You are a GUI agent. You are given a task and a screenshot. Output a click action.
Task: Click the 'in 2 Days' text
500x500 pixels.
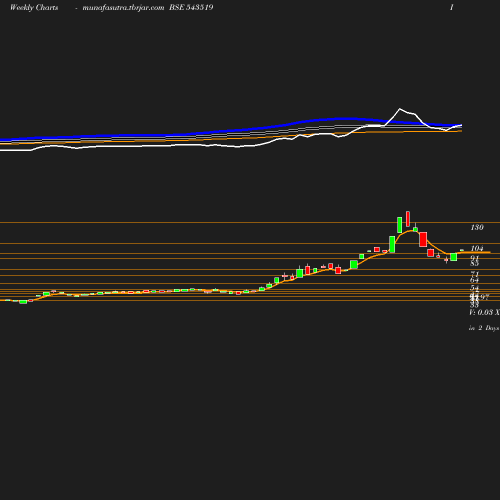click(484, 328)
